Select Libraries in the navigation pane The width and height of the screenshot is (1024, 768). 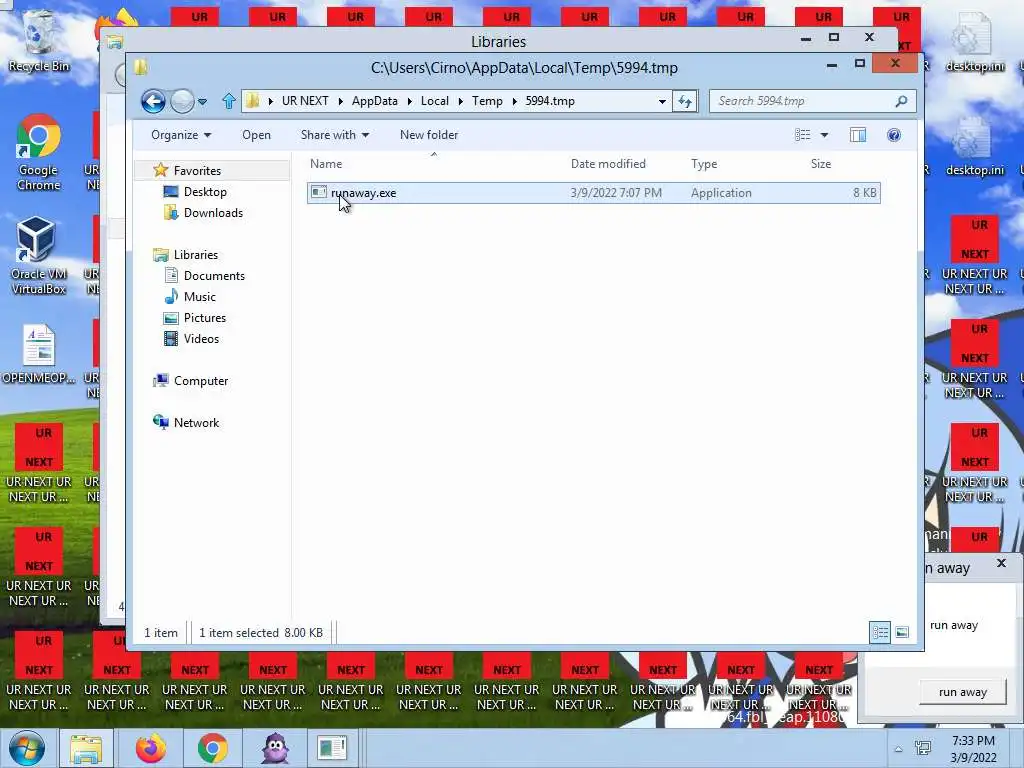[195, 255]
